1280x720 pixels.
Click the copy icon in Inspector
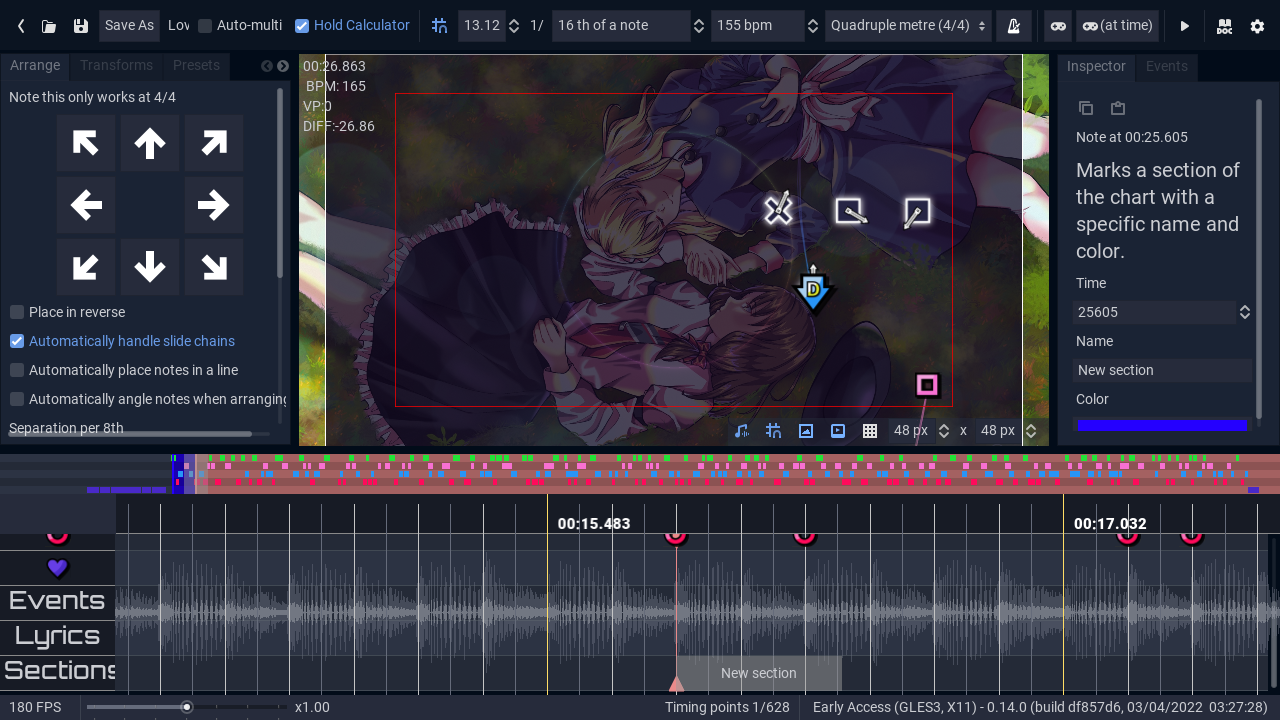tap(1086, 108)
